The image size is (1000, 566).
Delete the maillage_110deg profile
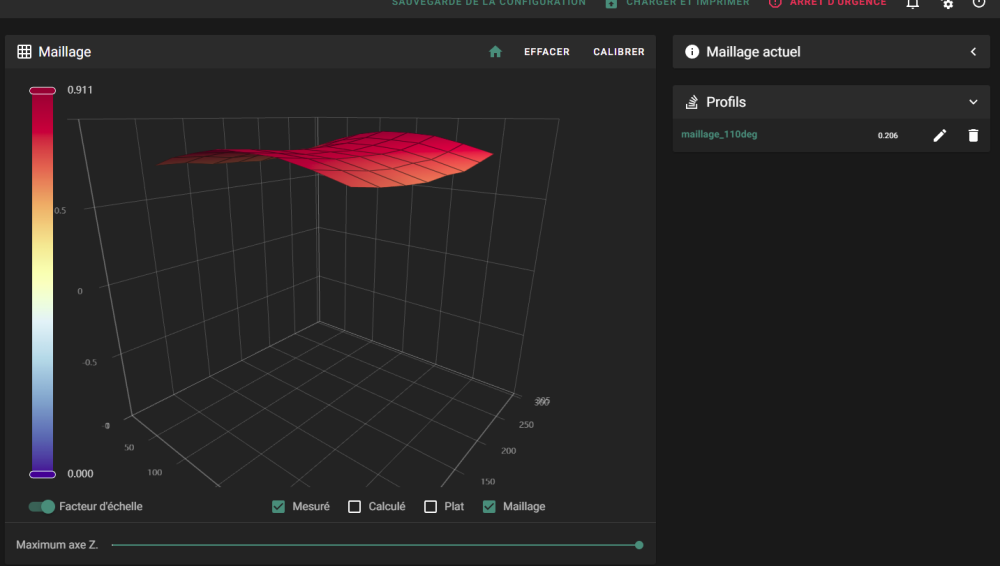click(973, 135)
